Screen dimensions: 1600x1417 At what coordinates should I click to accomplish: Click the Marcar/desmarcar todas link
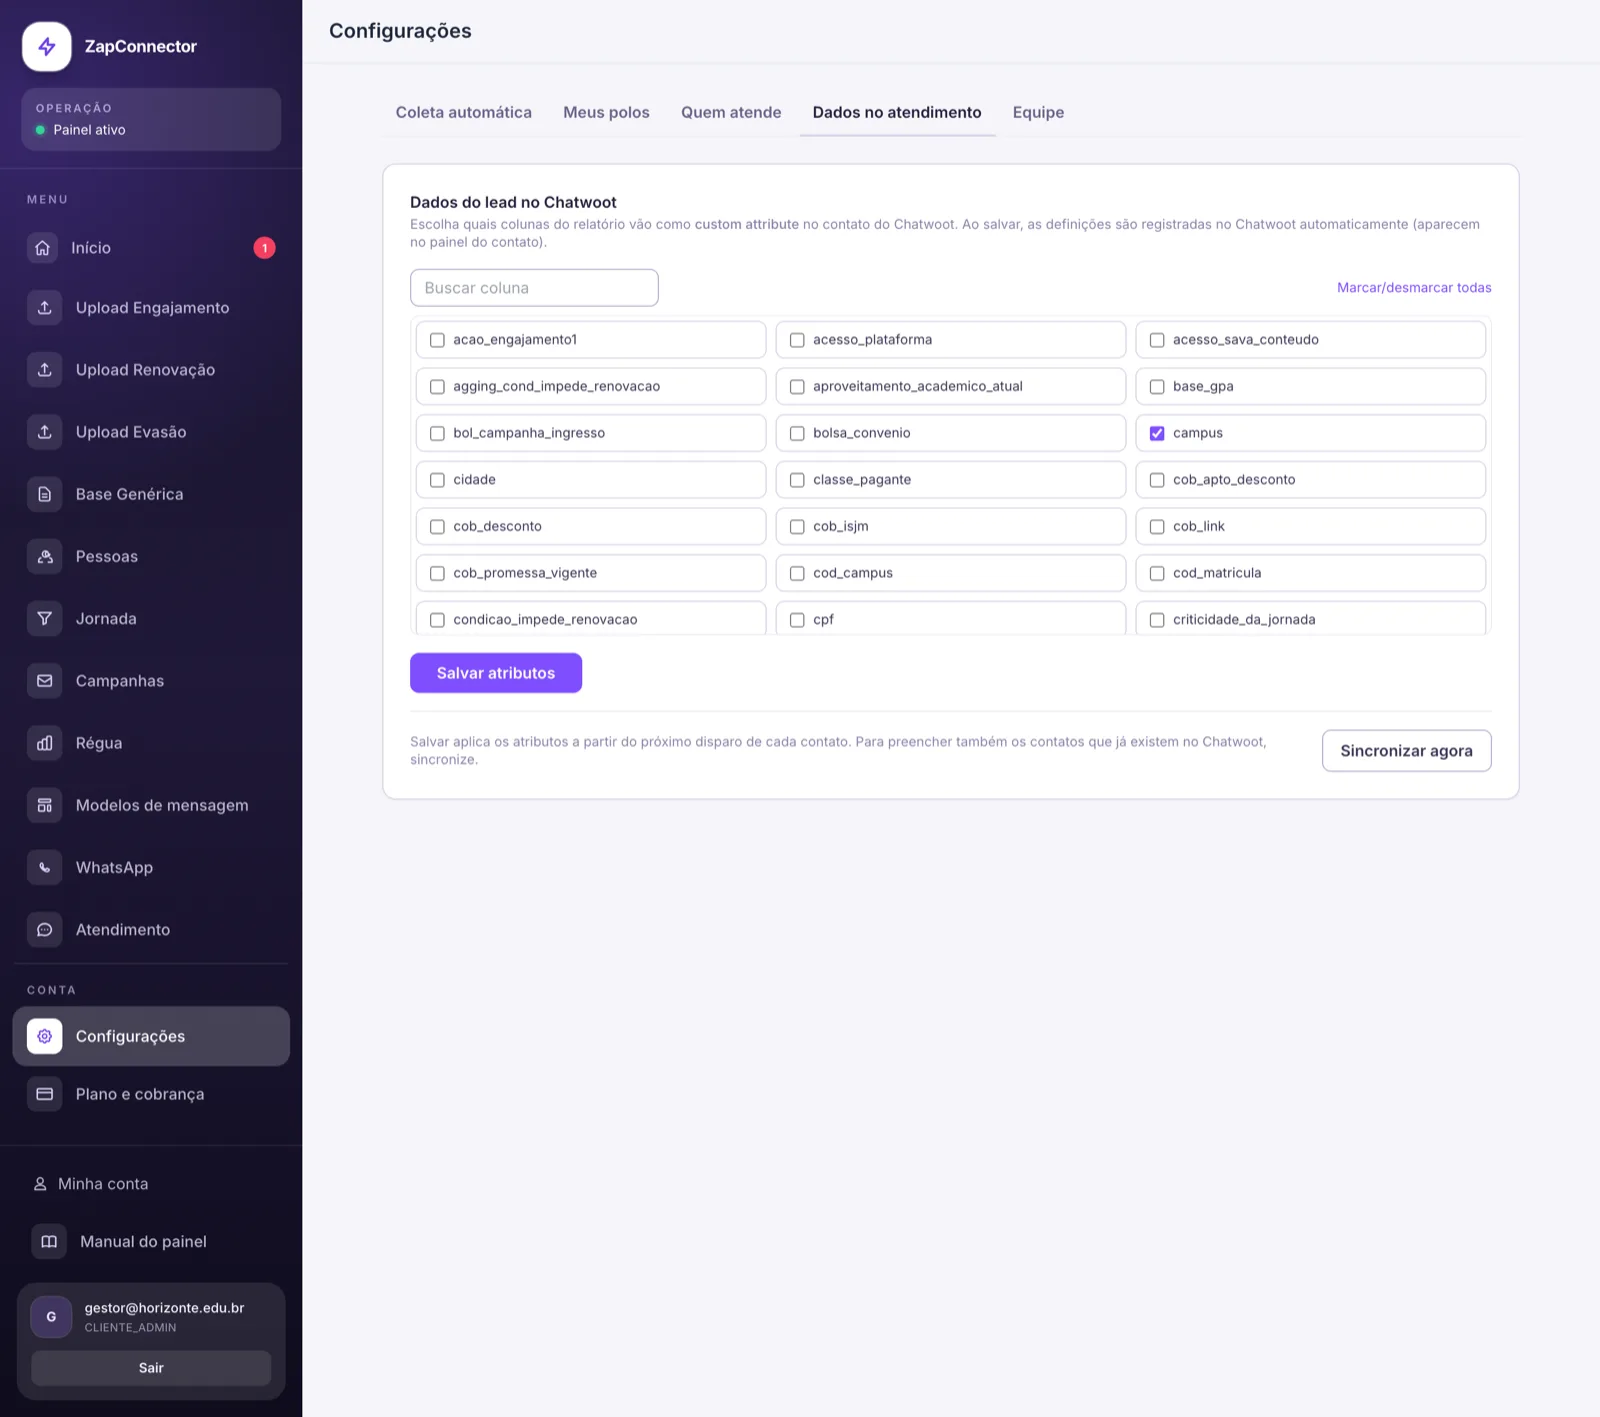pyautogui.click(x=1414, y=287)
